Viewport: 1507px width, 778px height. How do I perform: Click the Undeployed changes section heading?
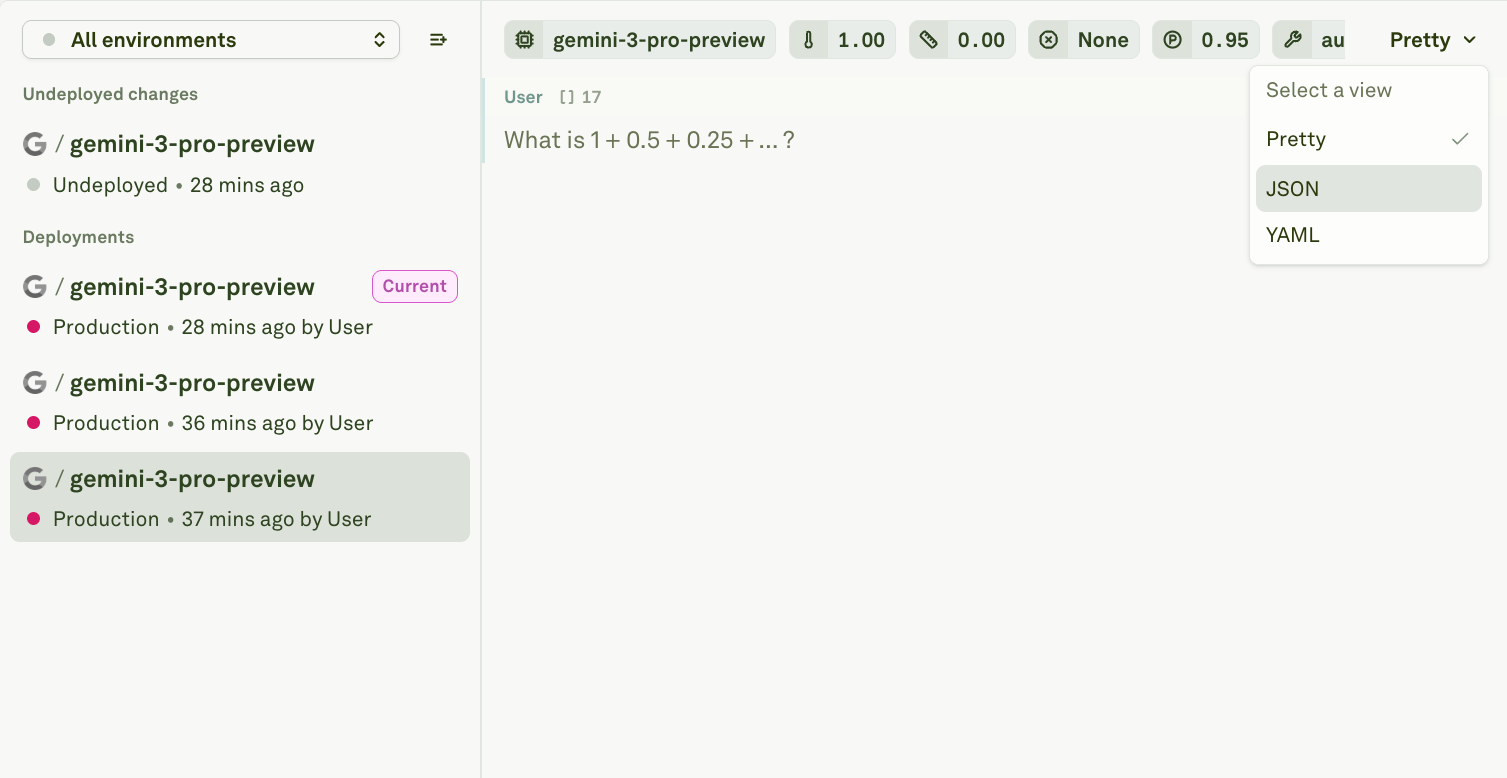pyautogui.click(x=110, y=94)
